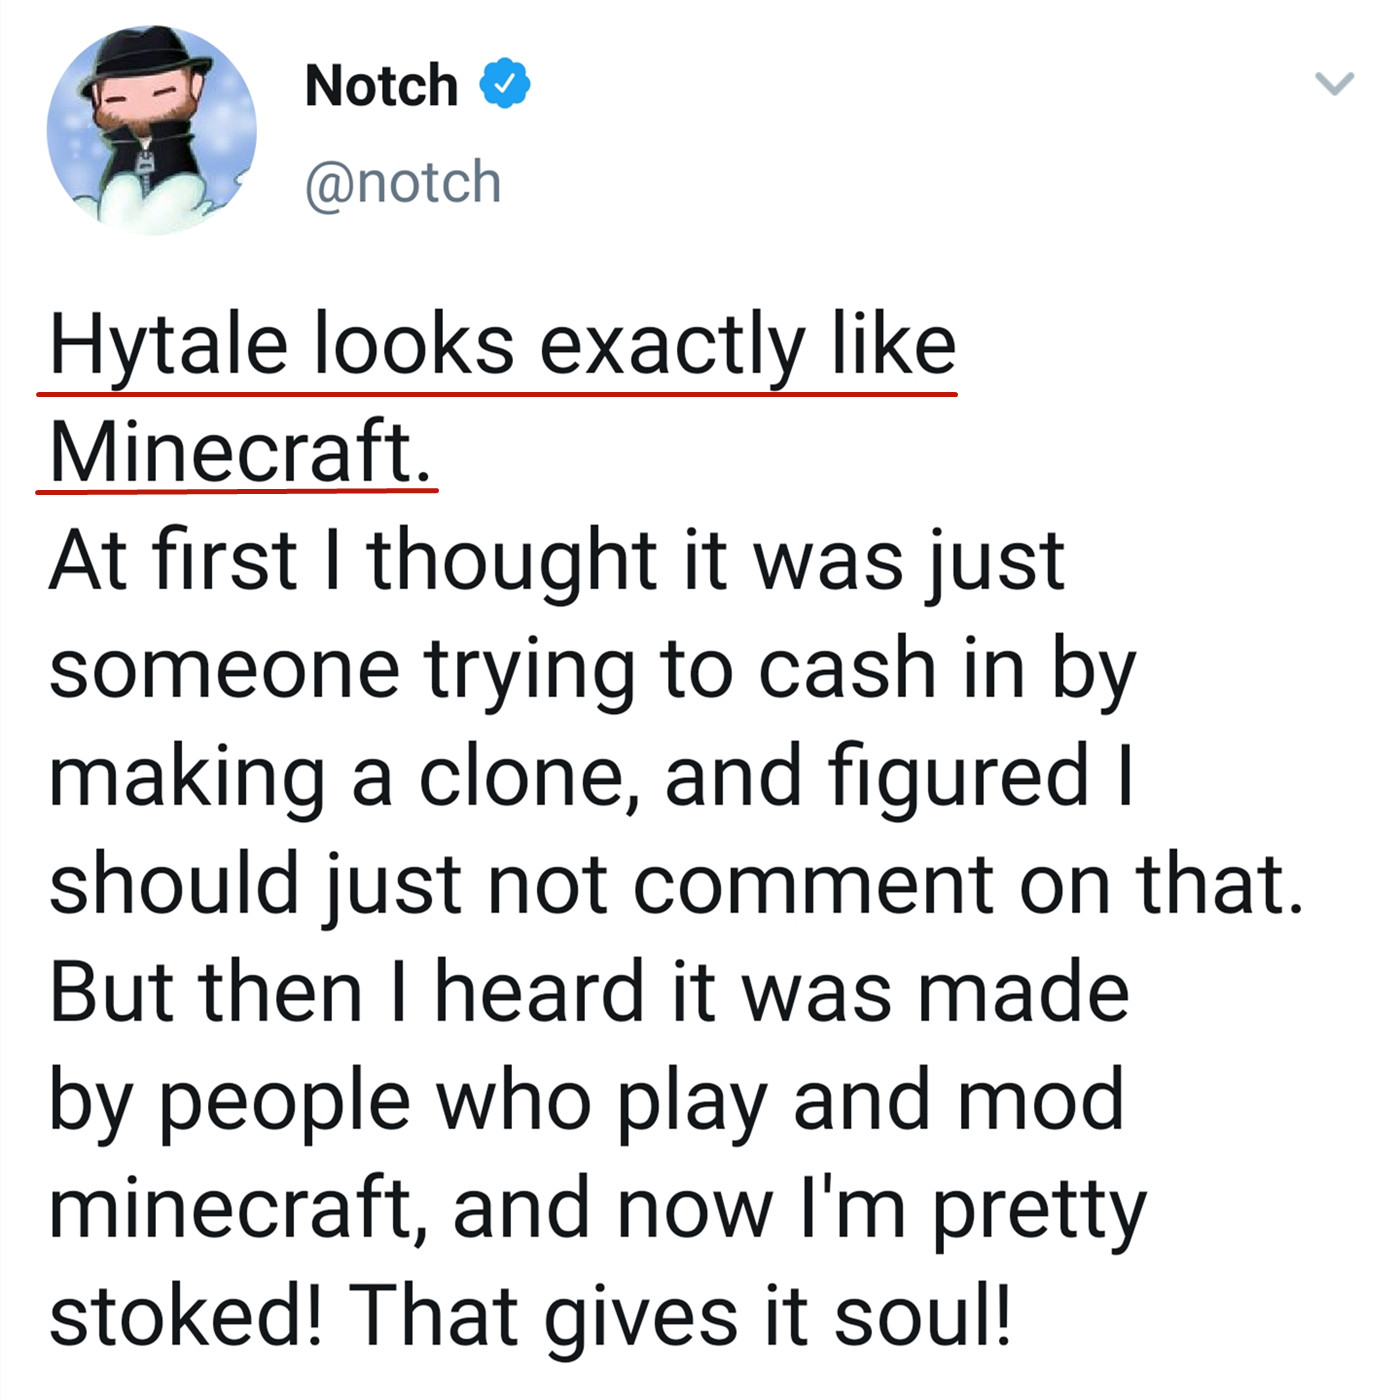Select the underlined word "Minecraft."

[x=240, y=452]
